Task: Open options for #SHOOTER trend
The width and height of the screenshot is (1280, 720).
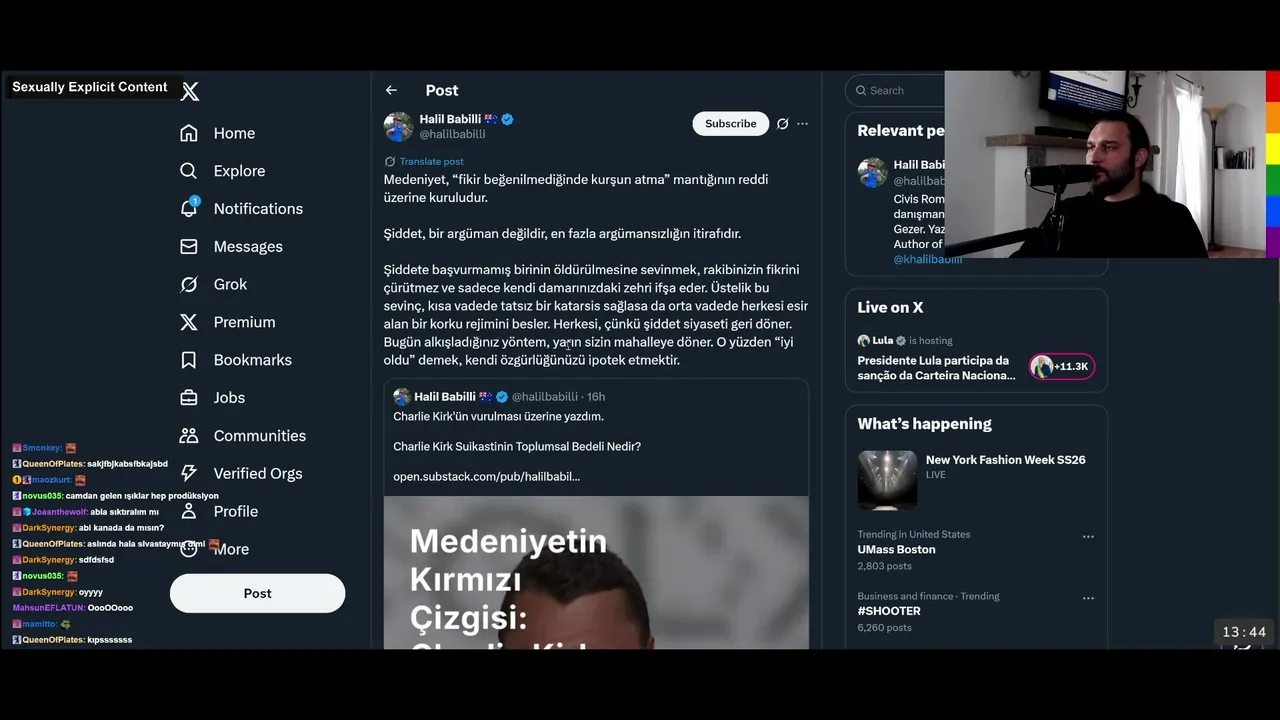Action: (1088, 599)
